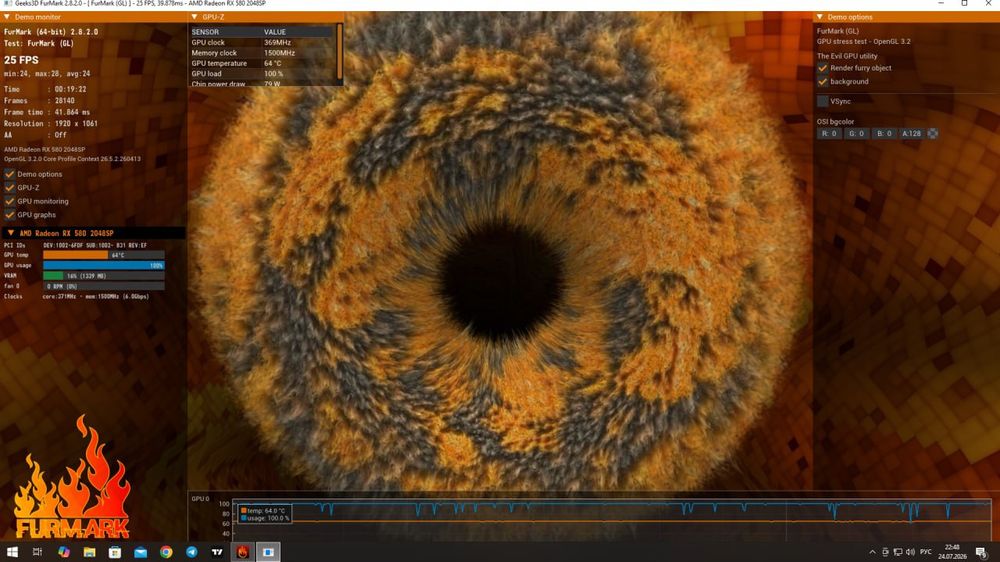The height and width of the screenshot is (562, 1000).
Task: Switch to the FurMark taskbar icon
Action: pyautogui.click(x=242, y=552)
